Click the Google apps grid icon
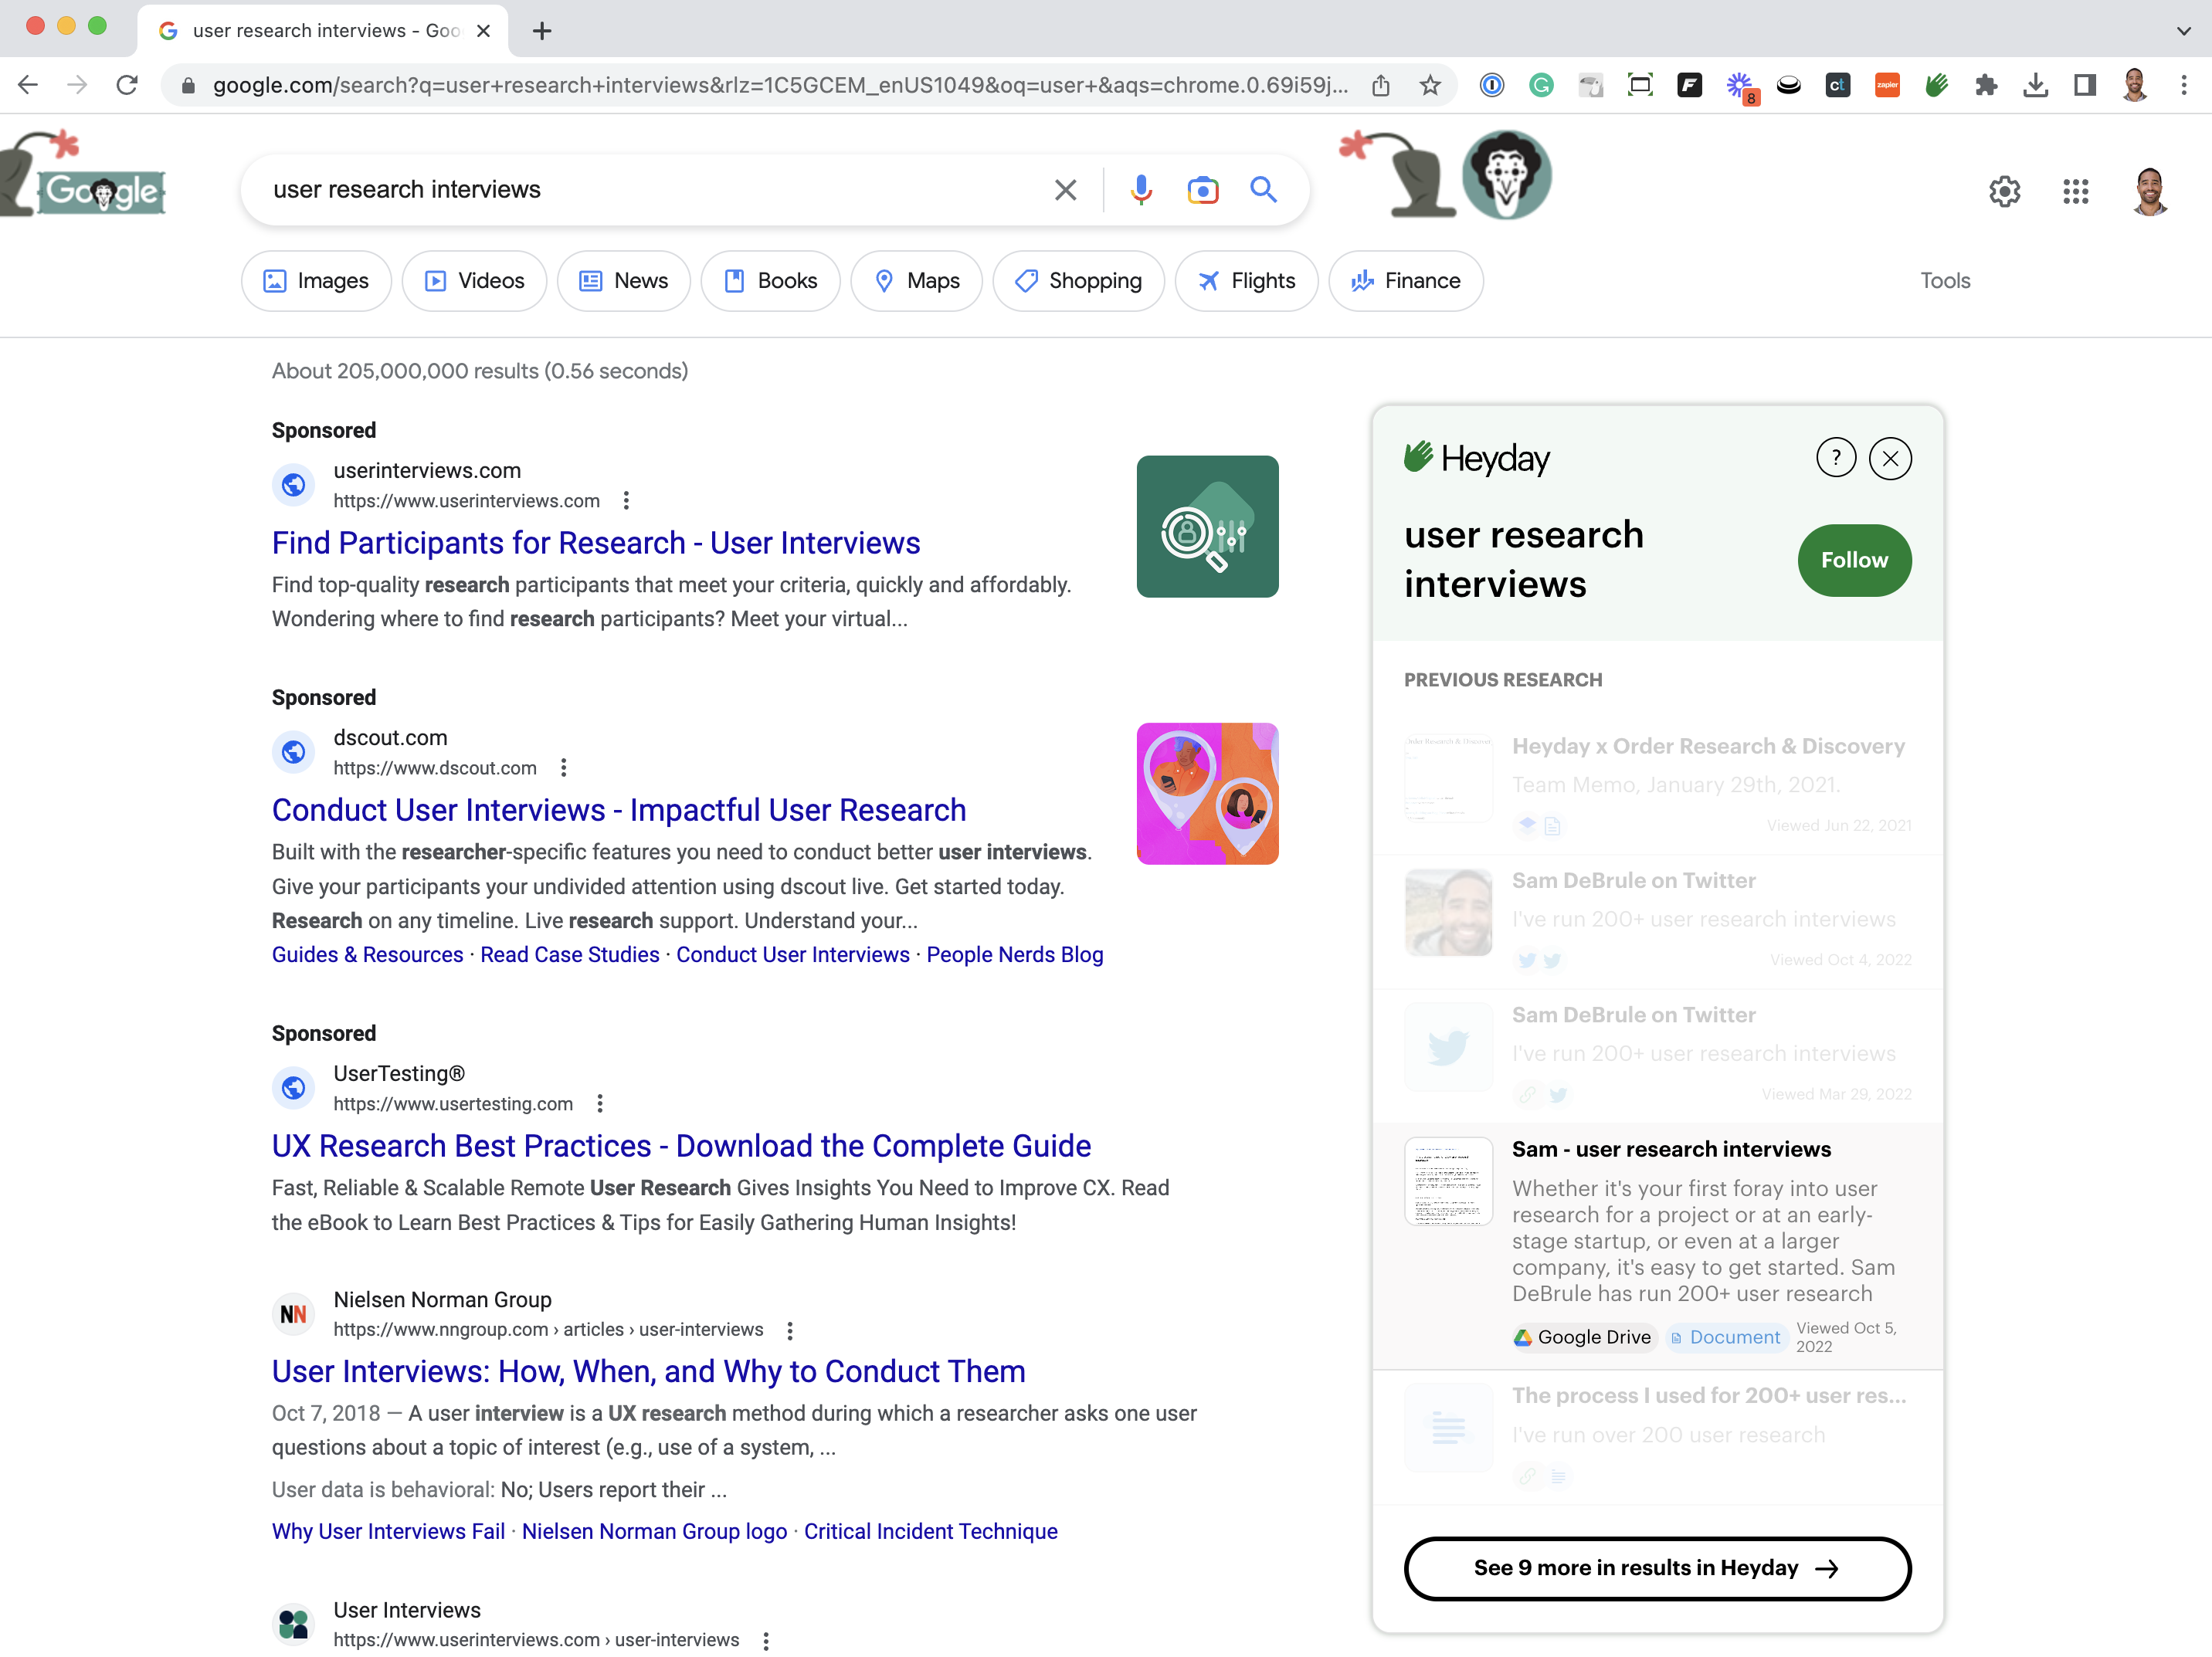This screenshot has width=2212, height=1657. (x=2076, y=190)
